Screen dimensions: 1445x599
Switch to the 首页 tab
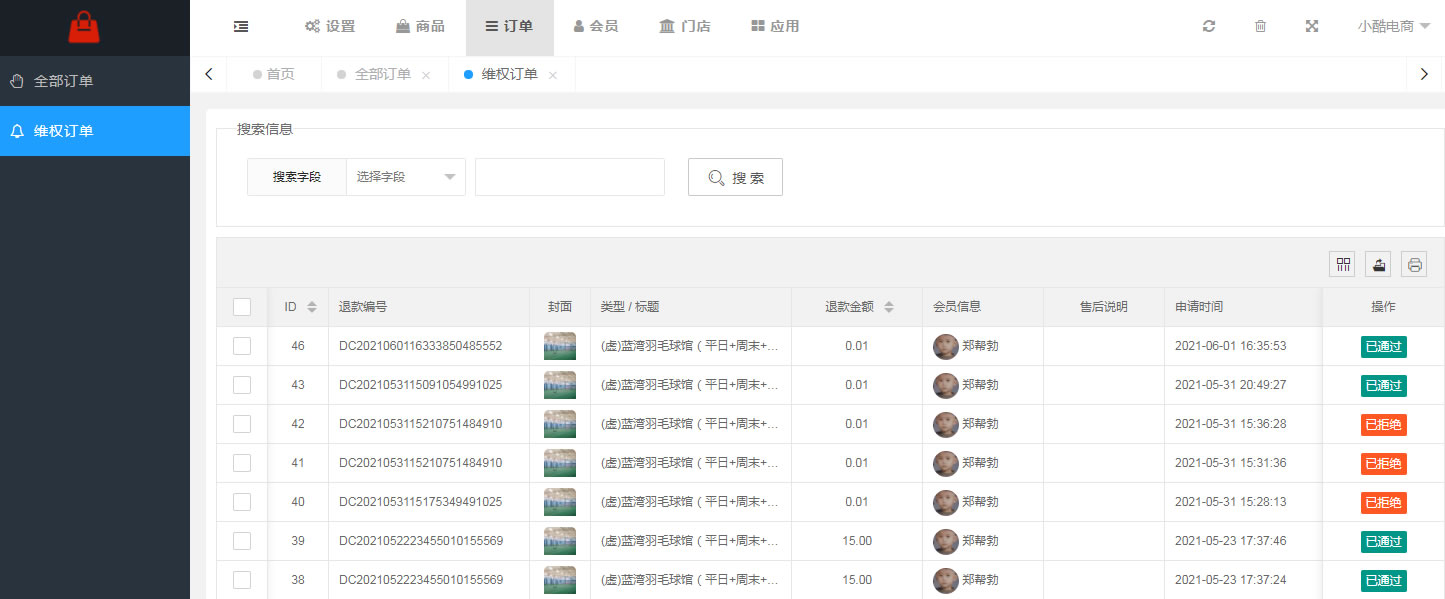pos(274,74)
